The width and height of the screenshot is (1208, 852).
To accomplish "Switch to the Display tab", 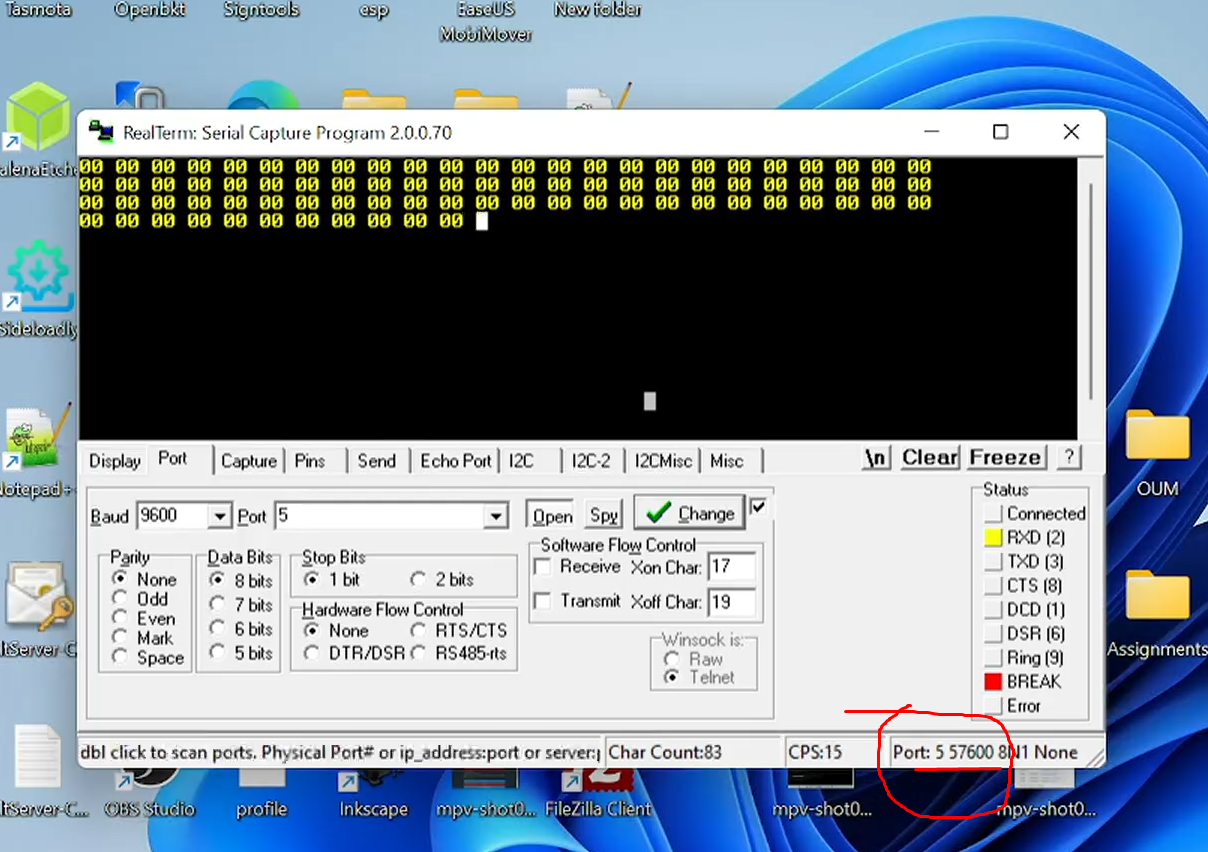I will click(115, 461).
